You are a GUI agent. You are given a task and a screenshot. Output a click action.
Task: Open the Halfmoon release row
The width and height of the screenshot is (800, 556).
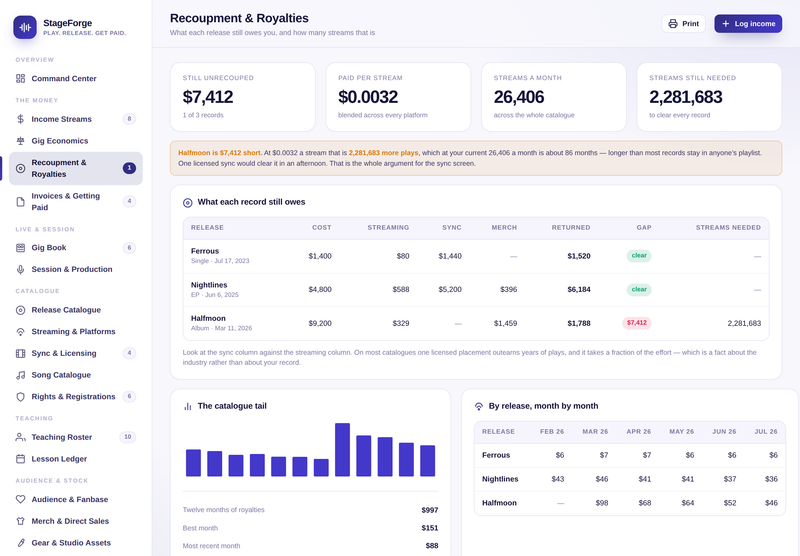click(476, 323)
